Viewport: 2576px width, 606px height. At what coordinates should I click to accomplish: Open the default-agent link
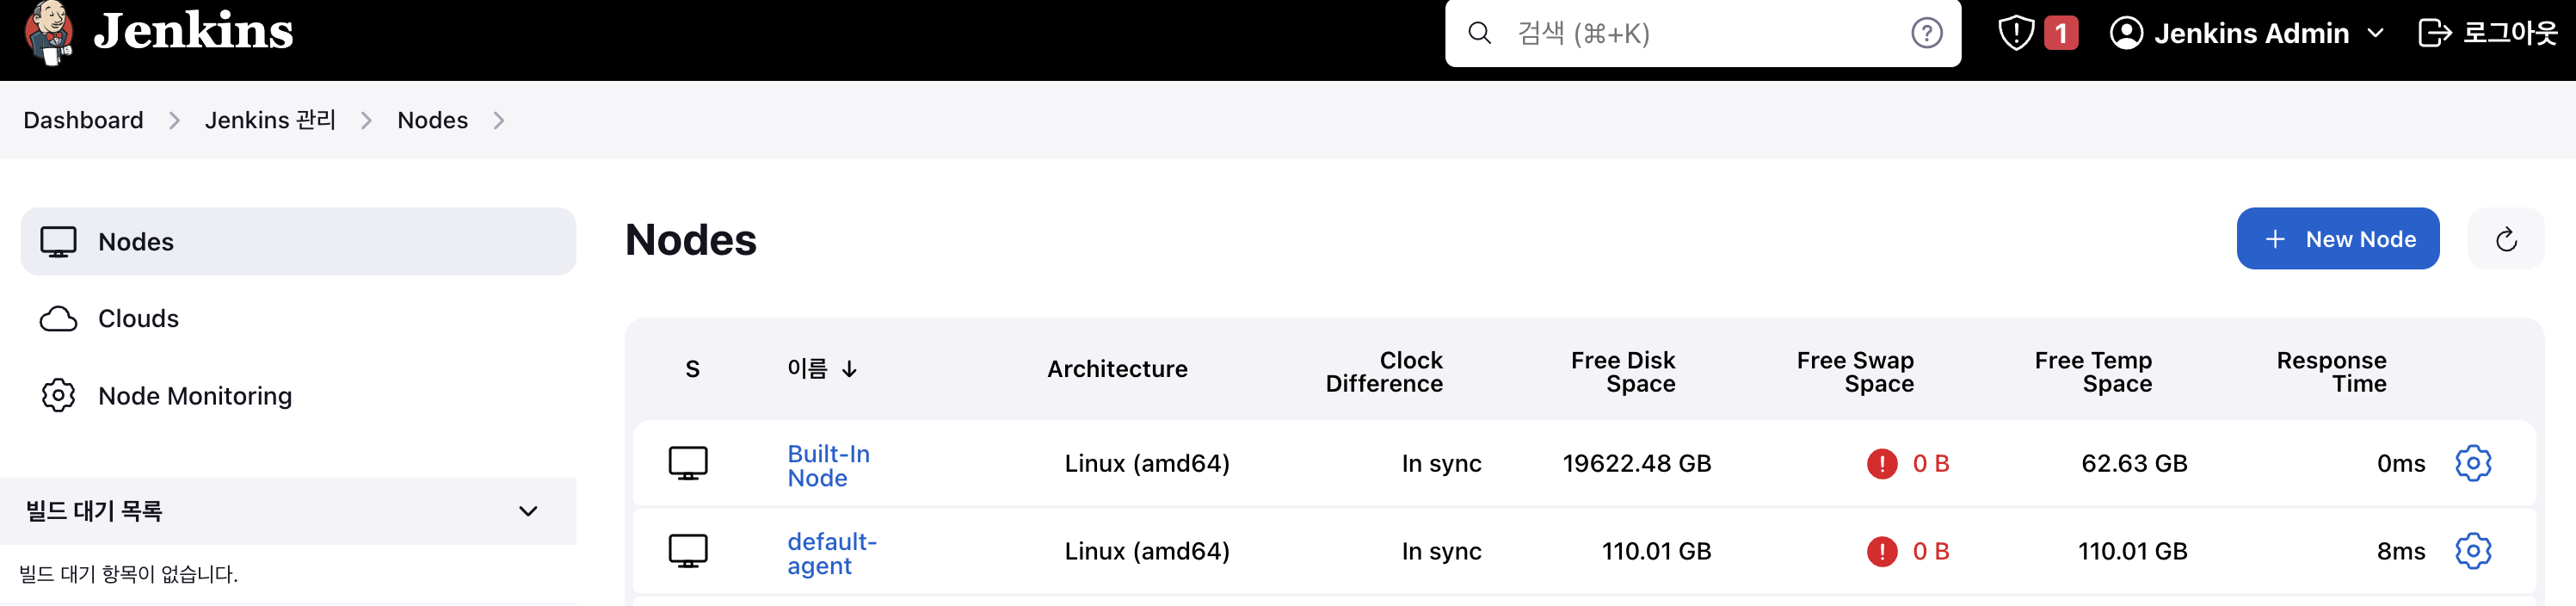point(832,553)
